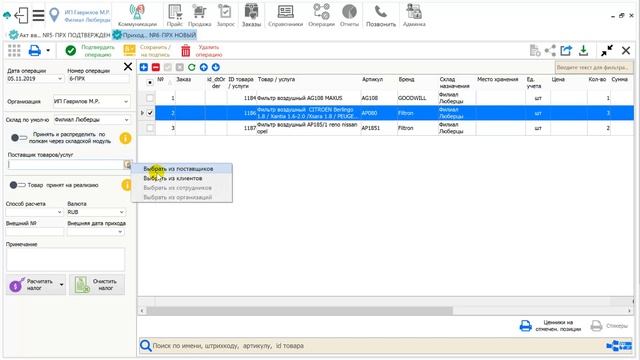This screenshot has width=640, height=360.
Task: Click the export arrow icon
Action: (x=566, y=51)
